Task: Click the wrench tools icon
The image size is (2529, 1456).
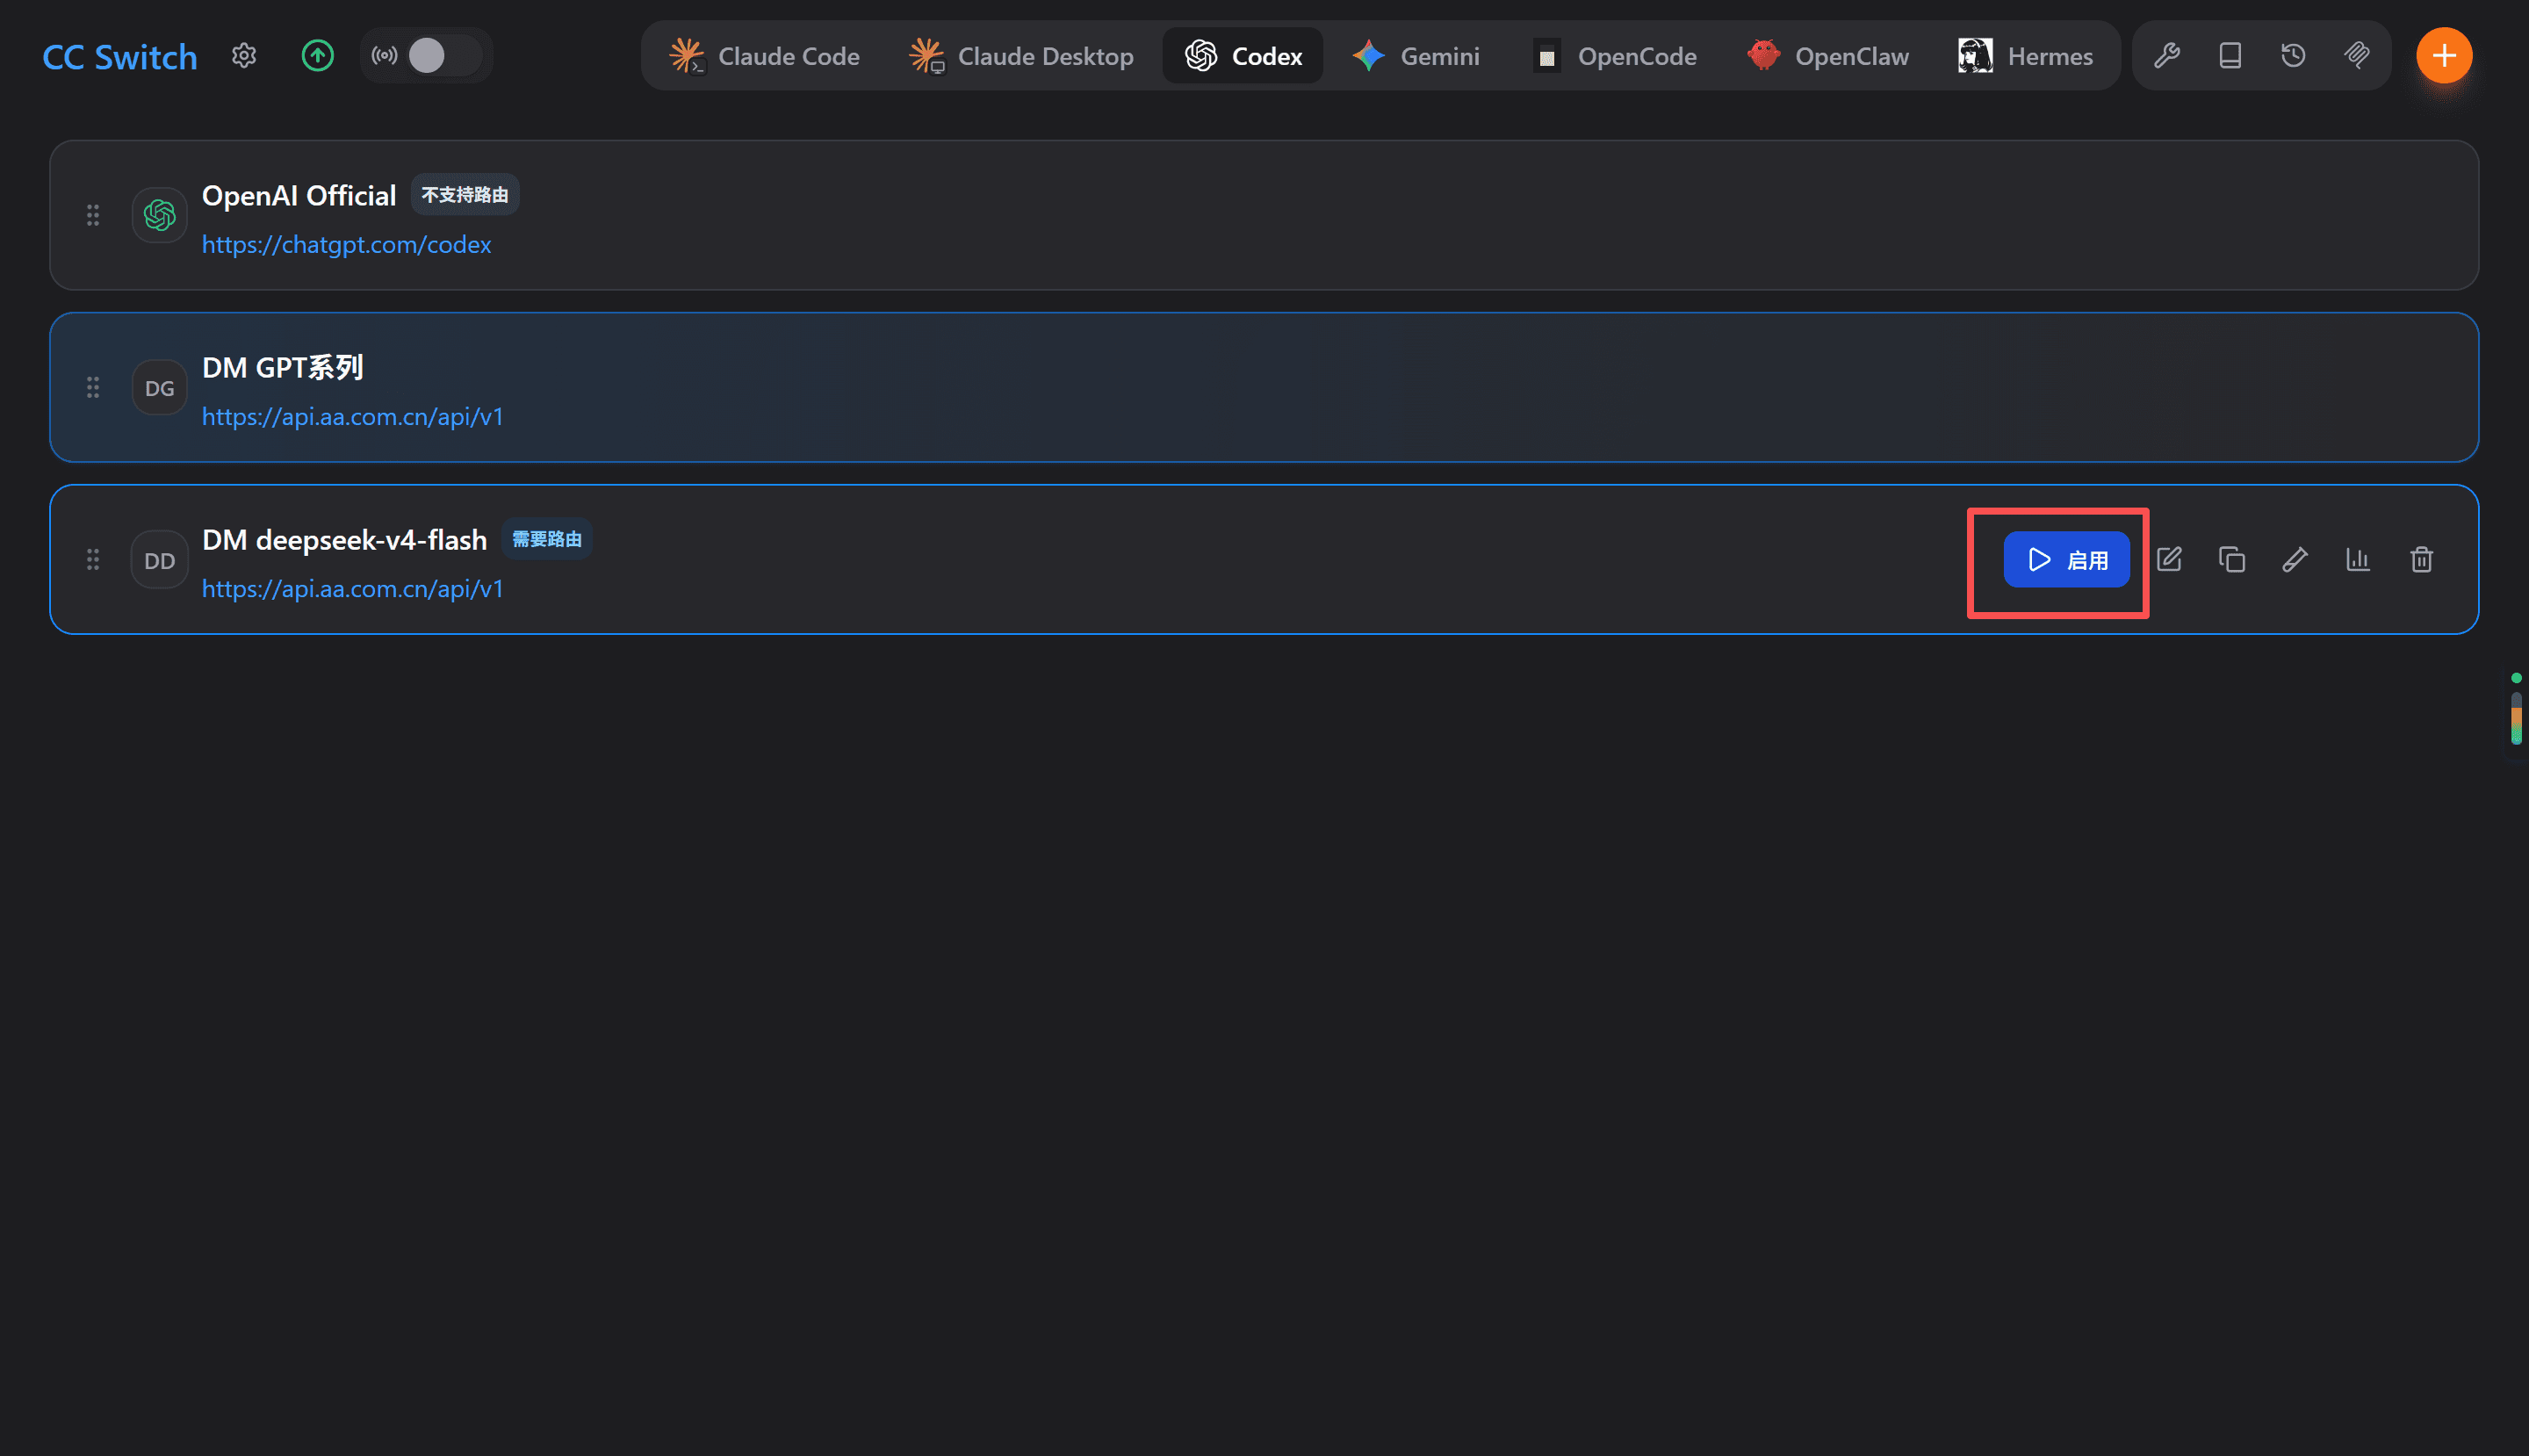Action: (2167, 56)
